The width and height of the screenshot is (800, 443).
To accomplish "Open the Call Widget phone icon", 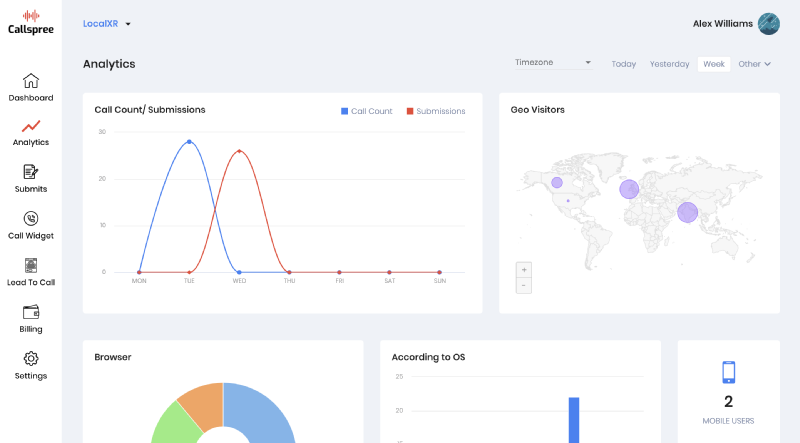I will [x=31, y=218].
